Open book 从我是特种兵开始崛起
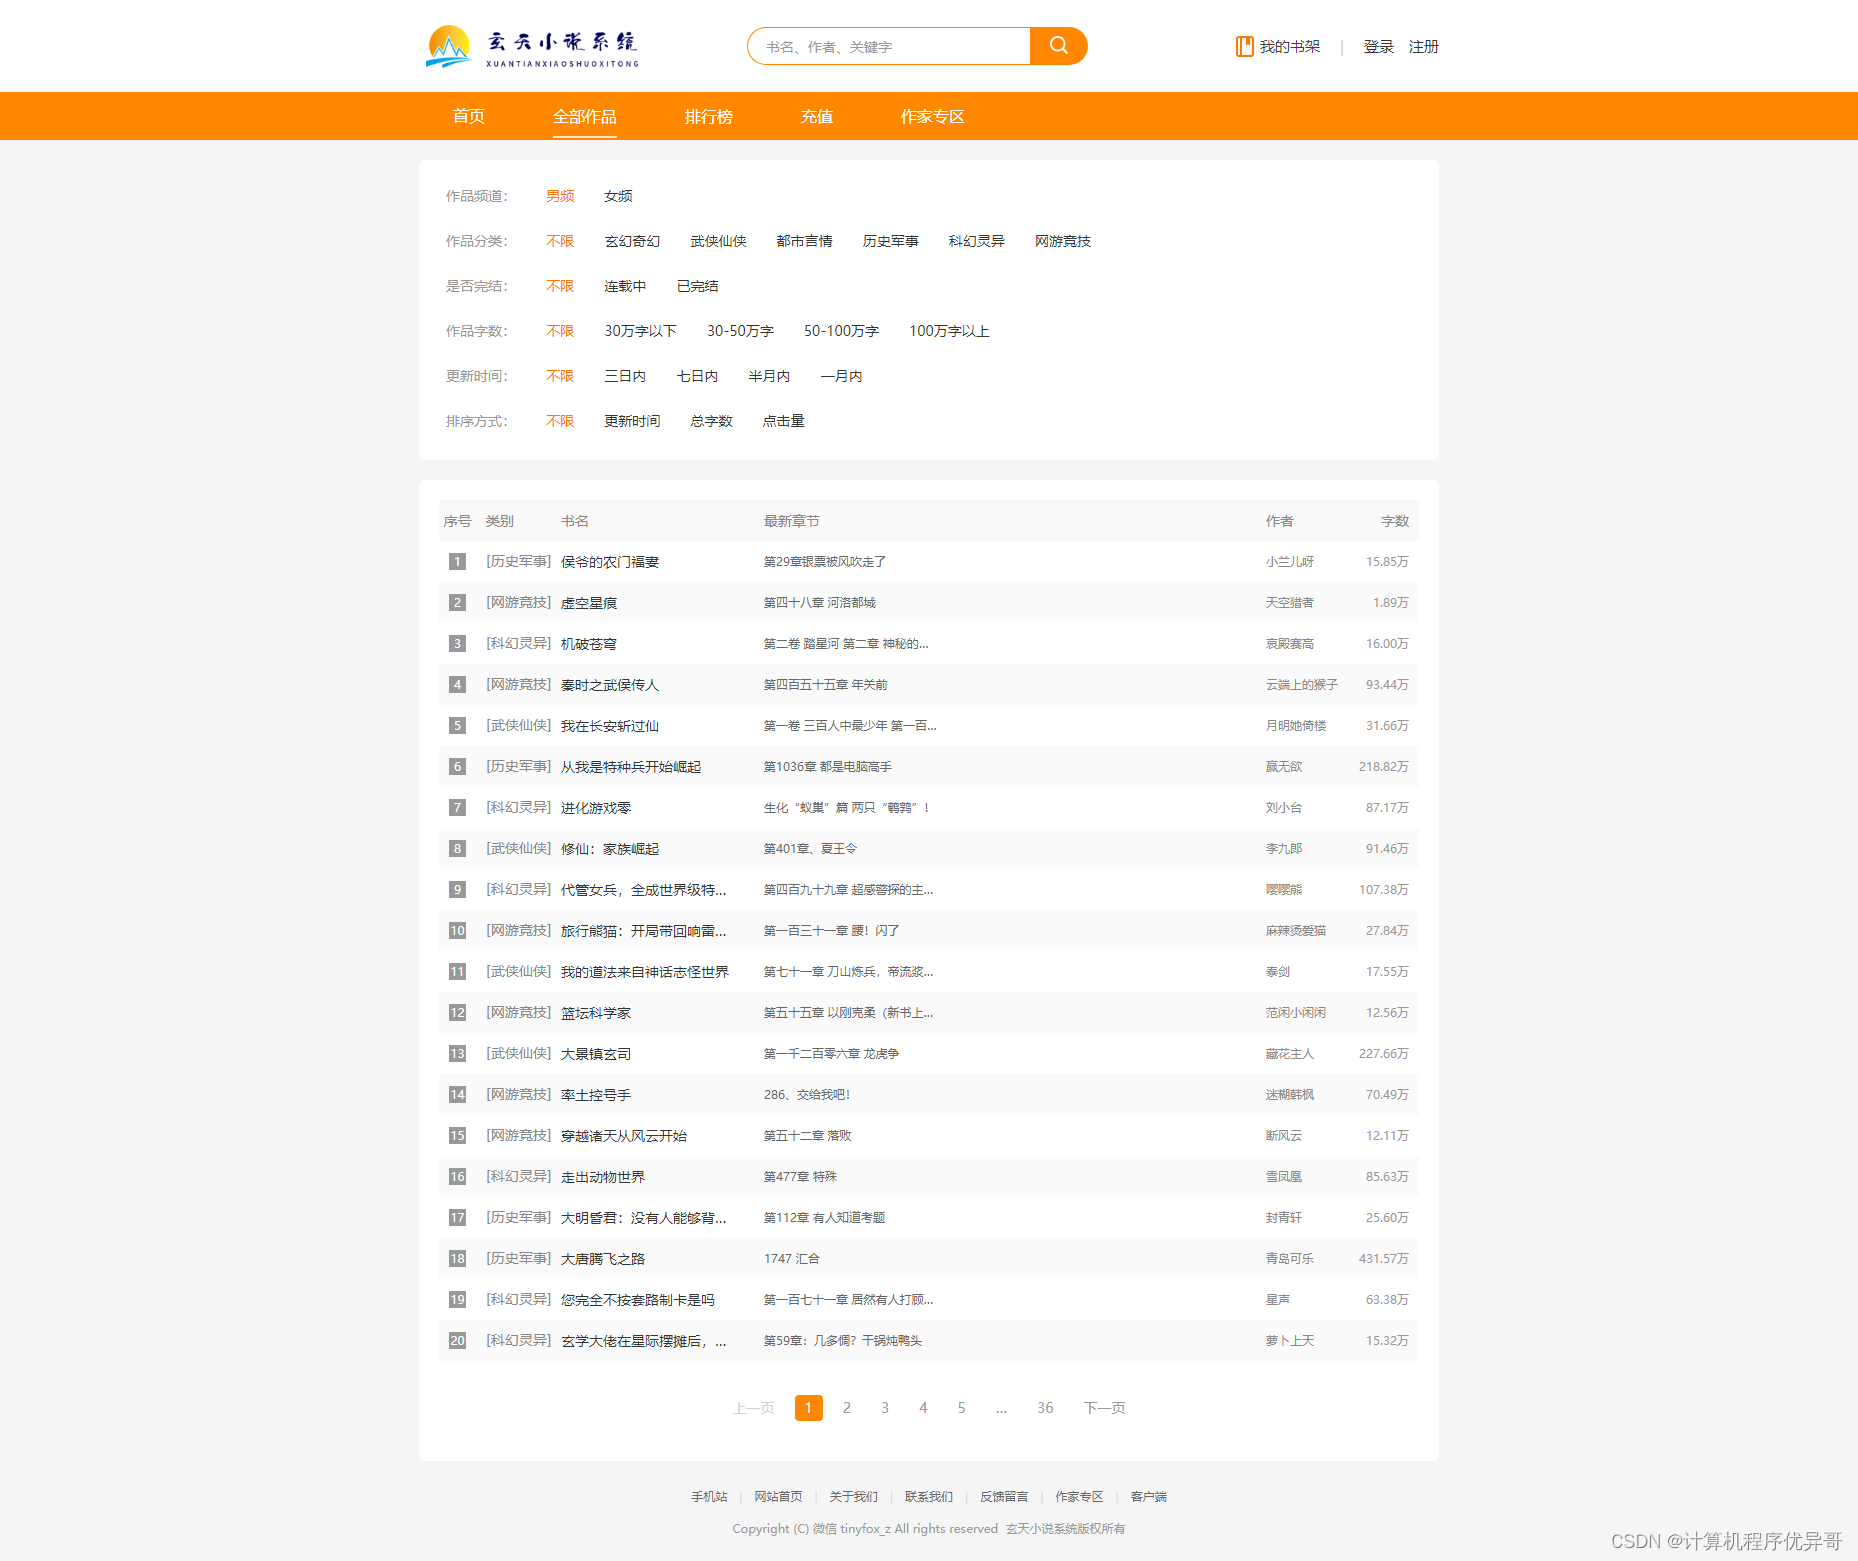This screenshot has height=1561, width=1858. tap(631, 767)
